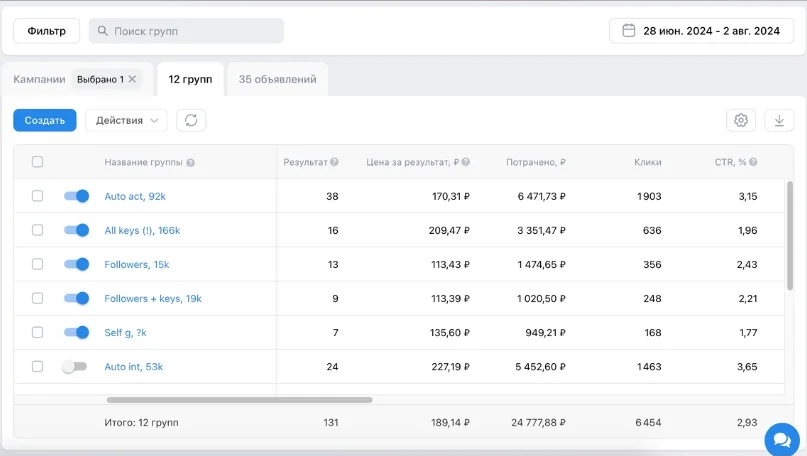This screenshot has width=807, height=456.
Task: Select checkbox for Followers + keys, 19k
Action: pos(38,299)
